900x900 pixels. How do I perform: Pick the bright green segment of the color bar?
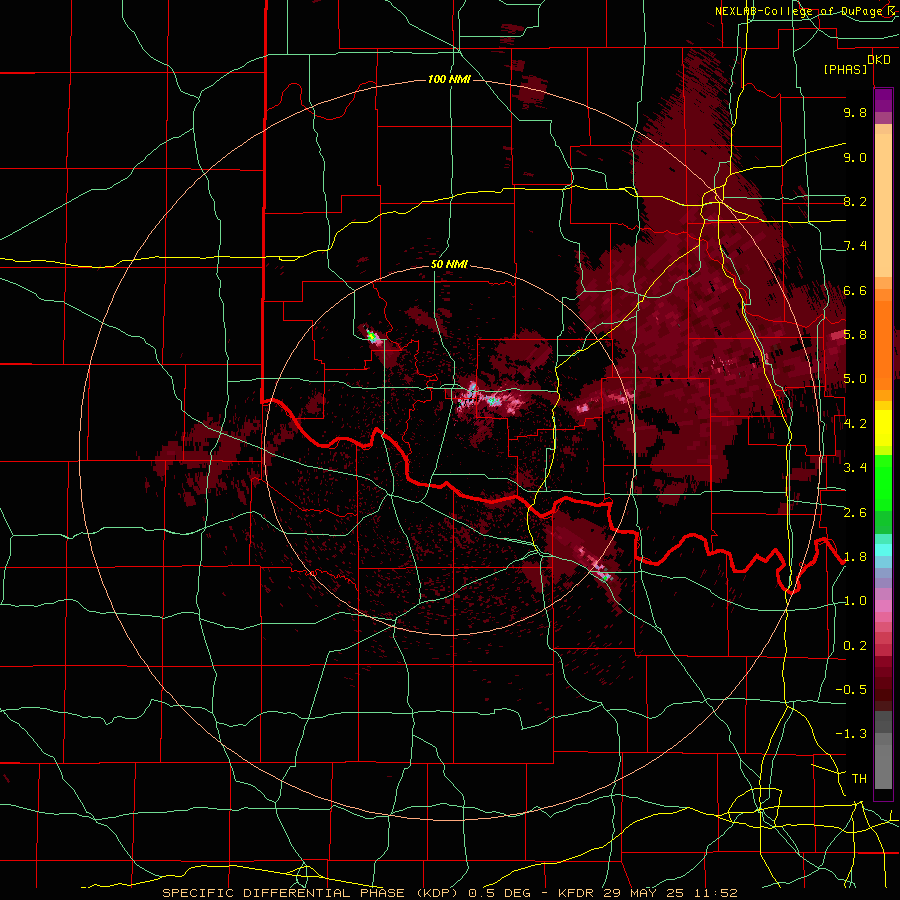pyautogui.click(x=883, y=483)
